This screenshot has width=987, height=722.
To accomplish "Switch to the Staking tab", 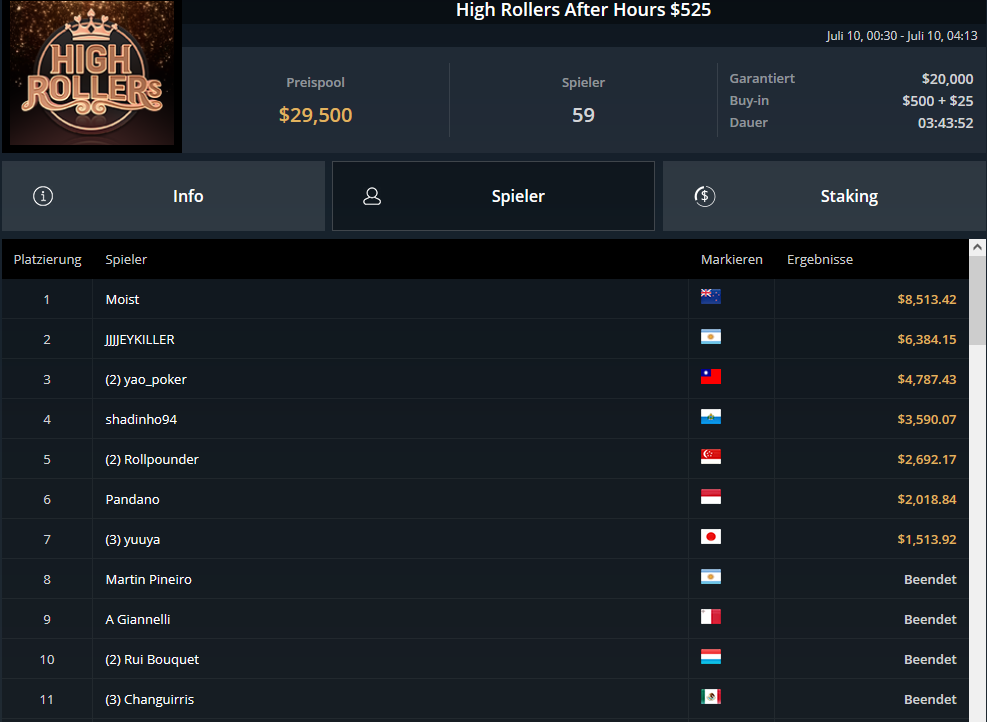I will [825, 196].
